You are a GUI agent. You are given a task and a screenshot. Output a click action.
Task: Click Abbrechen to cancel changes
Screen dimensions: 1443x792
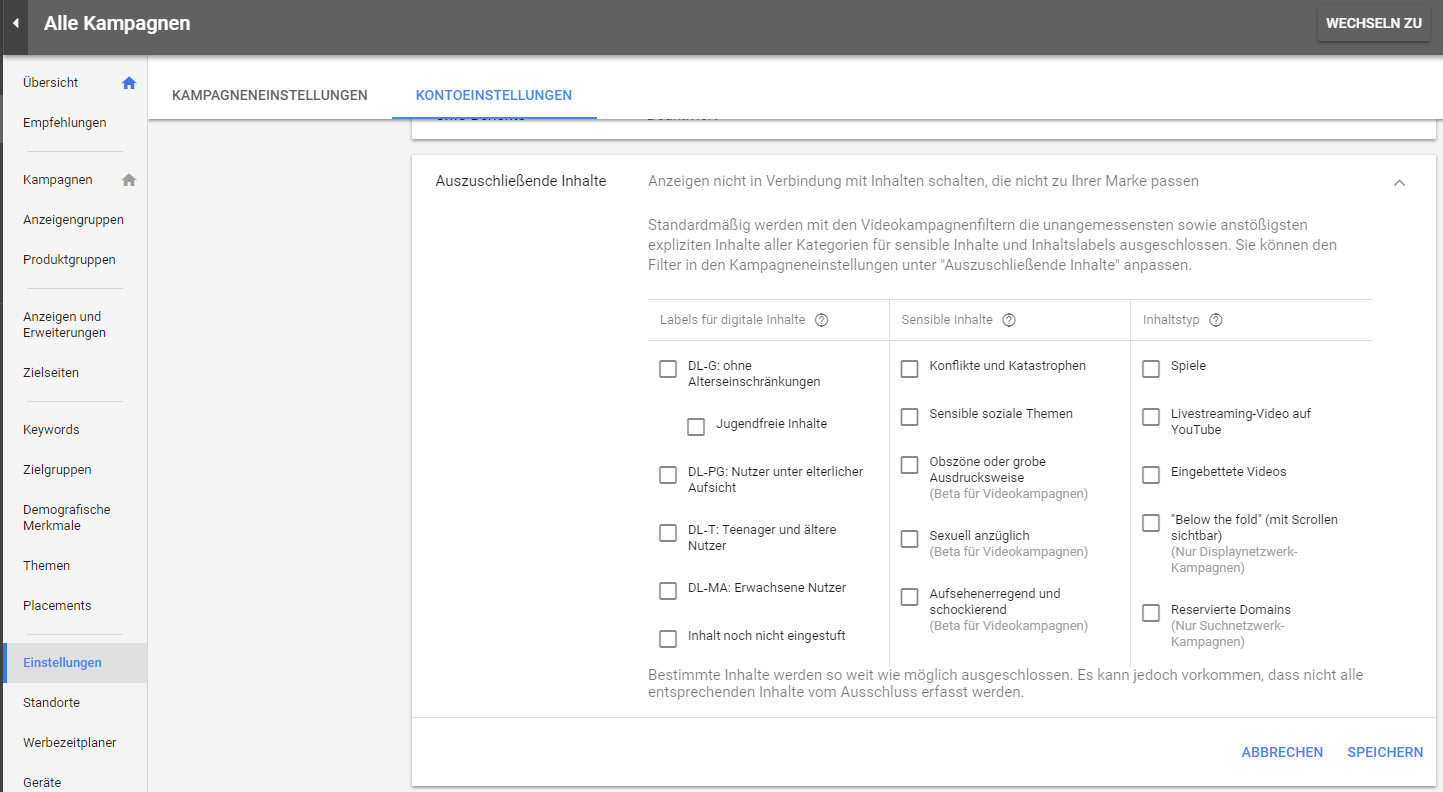pos(1282,752)
